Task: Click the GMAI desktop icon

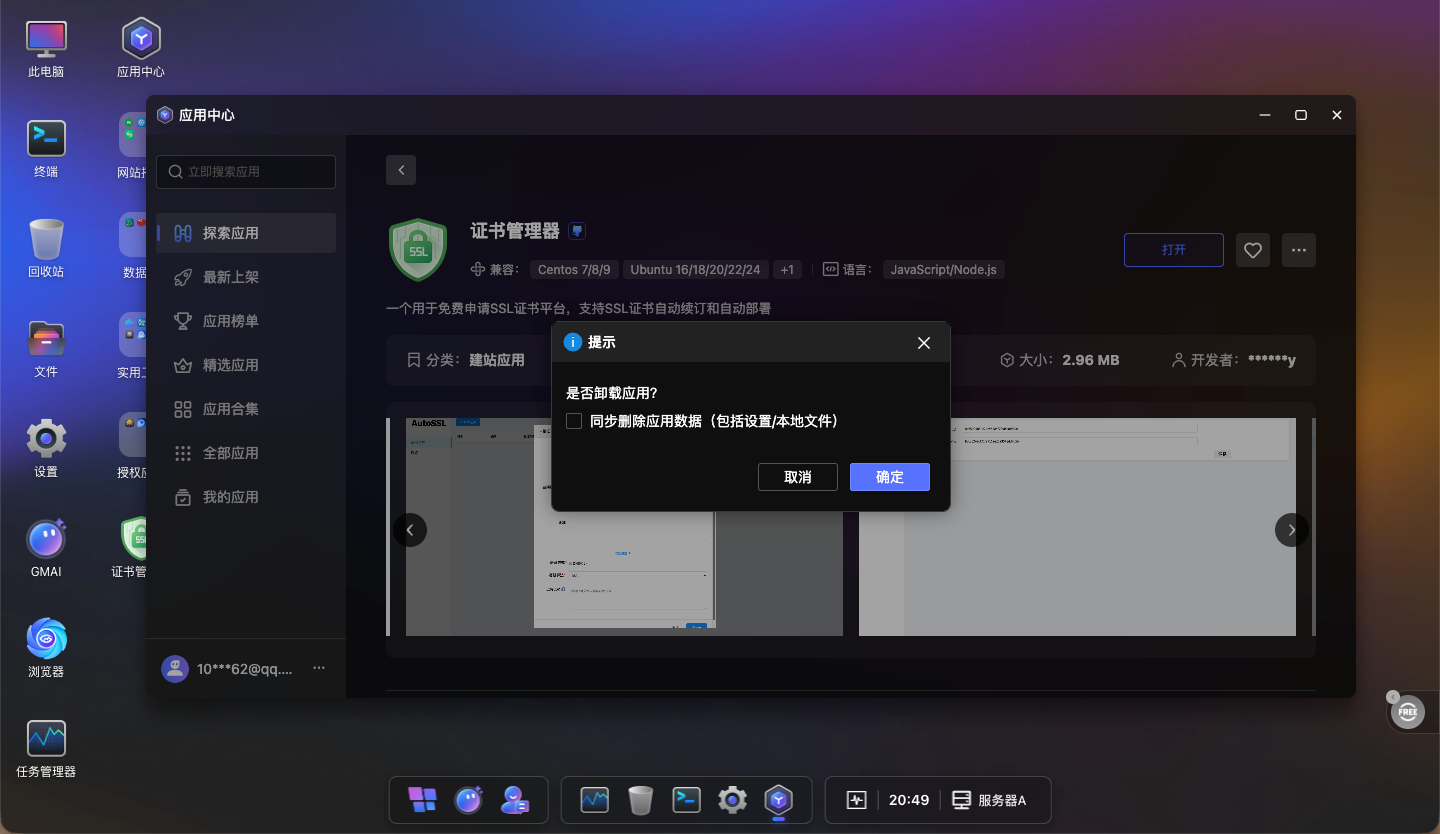Action: (46, 549)
